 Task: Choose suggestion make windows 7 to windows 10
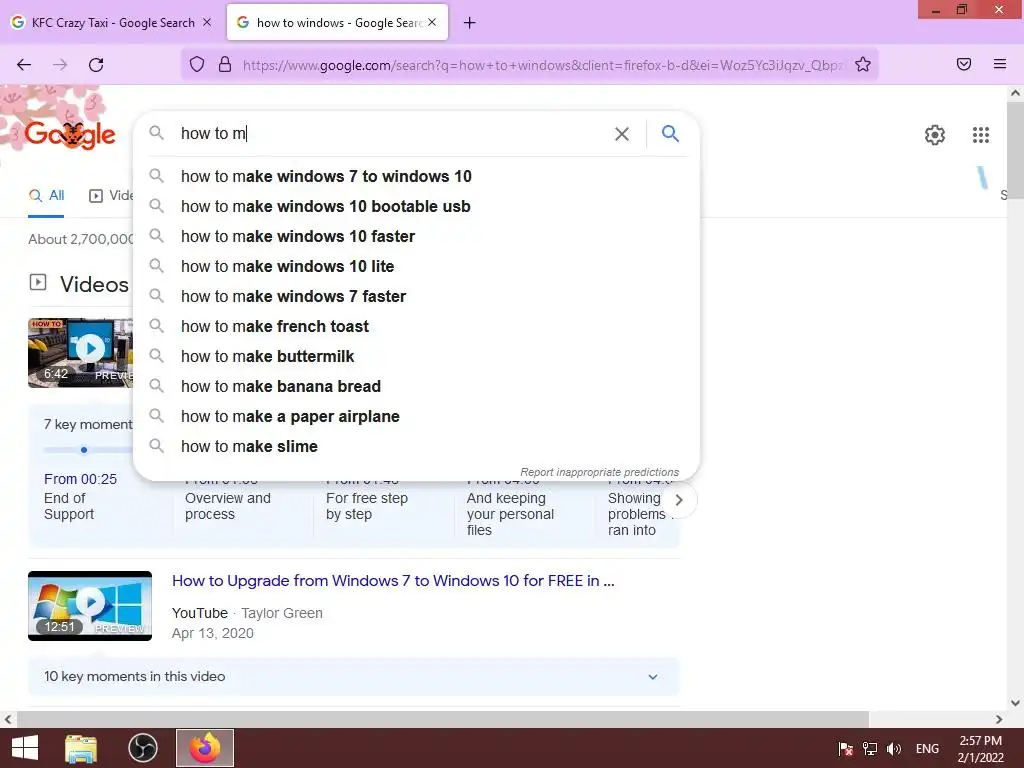tap(416, 176)
